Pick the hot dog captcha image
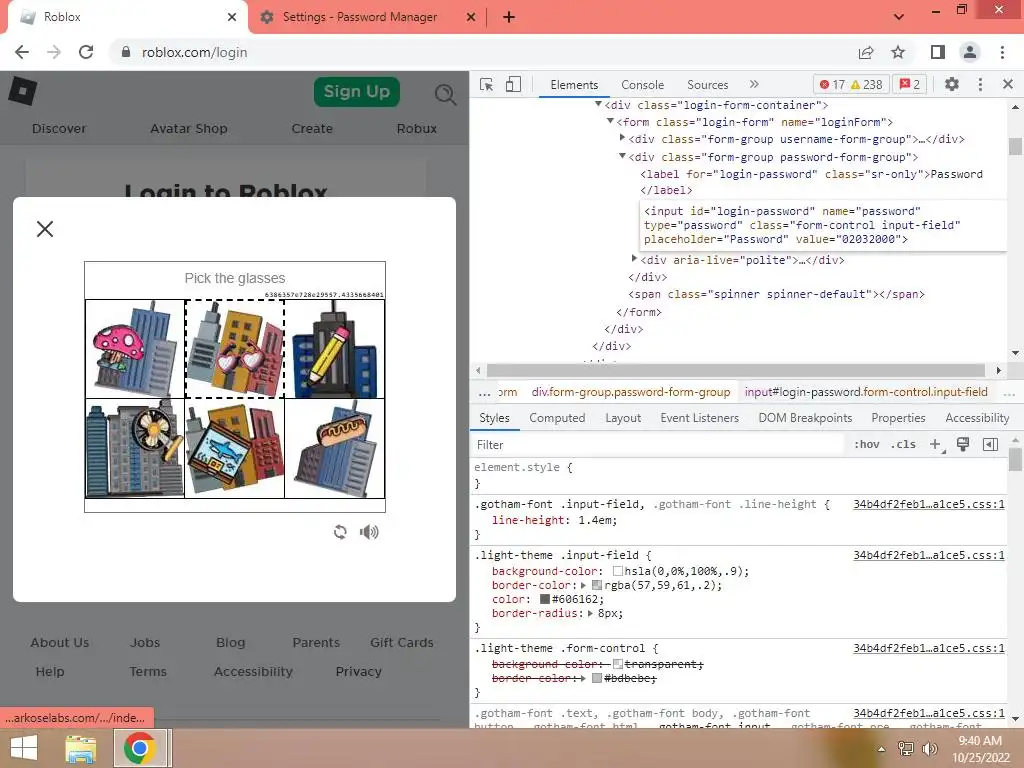The width and height of the screenshot is (1024, 768). click(x=335, y=449)
